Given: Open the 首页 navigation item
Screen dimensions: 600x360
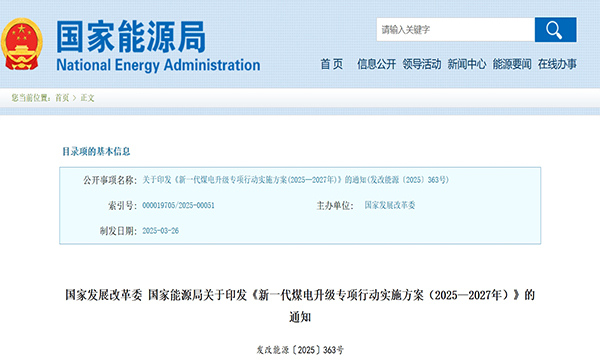Looking at the screenshot, I should click(x=331, y=64).
